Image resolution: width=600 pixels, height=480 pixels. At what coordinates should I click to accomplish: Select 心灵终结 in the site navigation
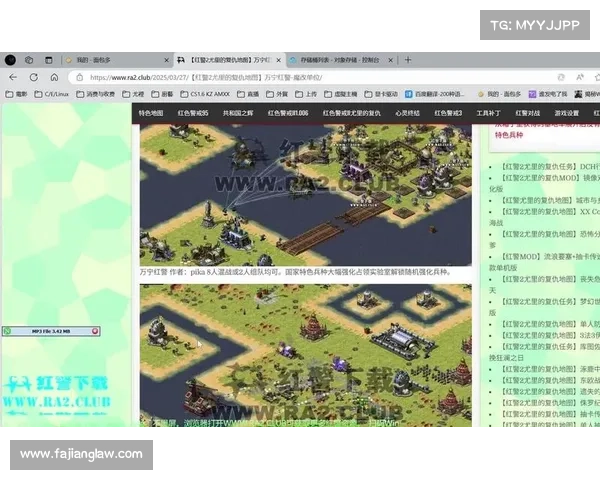click(410, 114)
